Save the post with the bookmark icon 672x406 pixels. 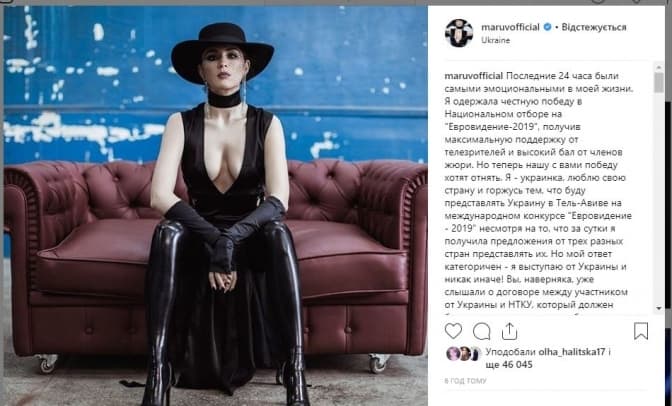pyautogui.click(x=641, y=331)
